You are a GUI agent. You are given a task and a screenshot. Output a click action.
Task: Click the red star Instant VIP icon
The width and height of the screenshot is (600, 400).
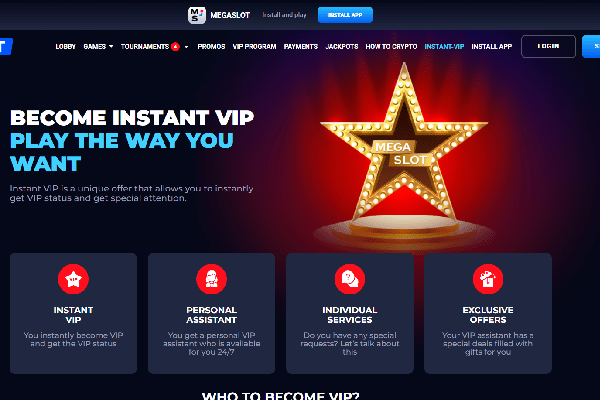tap(73, 279)
